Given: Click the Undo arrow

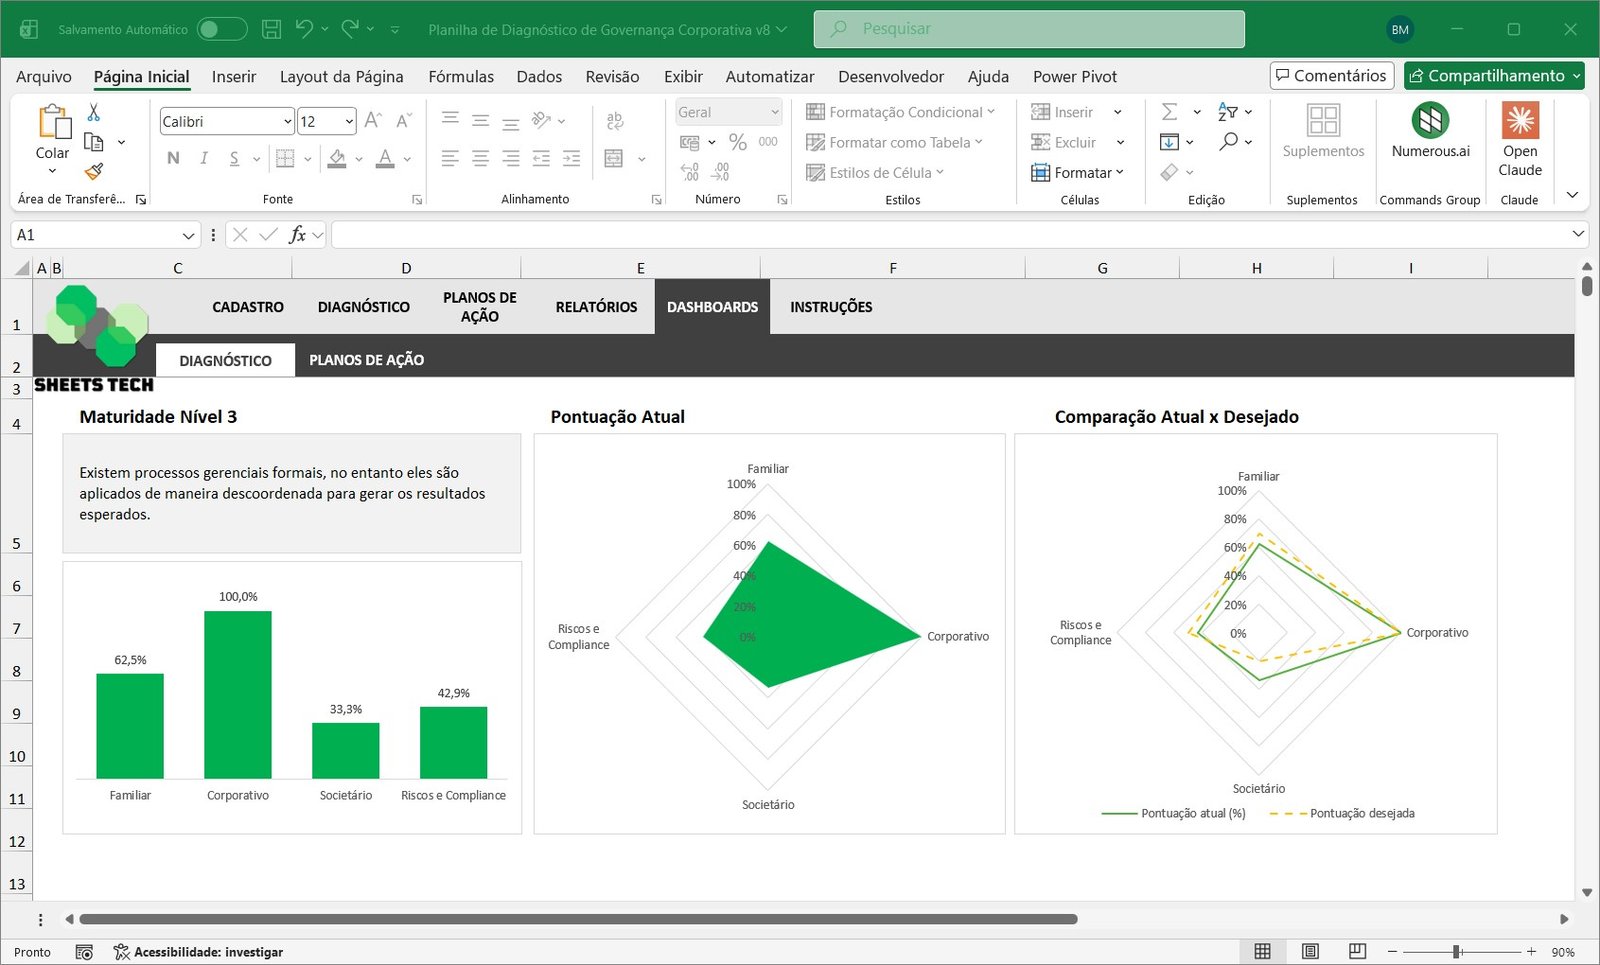Looking at the screenshot, I should pyautogui.click(x=304, y=29).
